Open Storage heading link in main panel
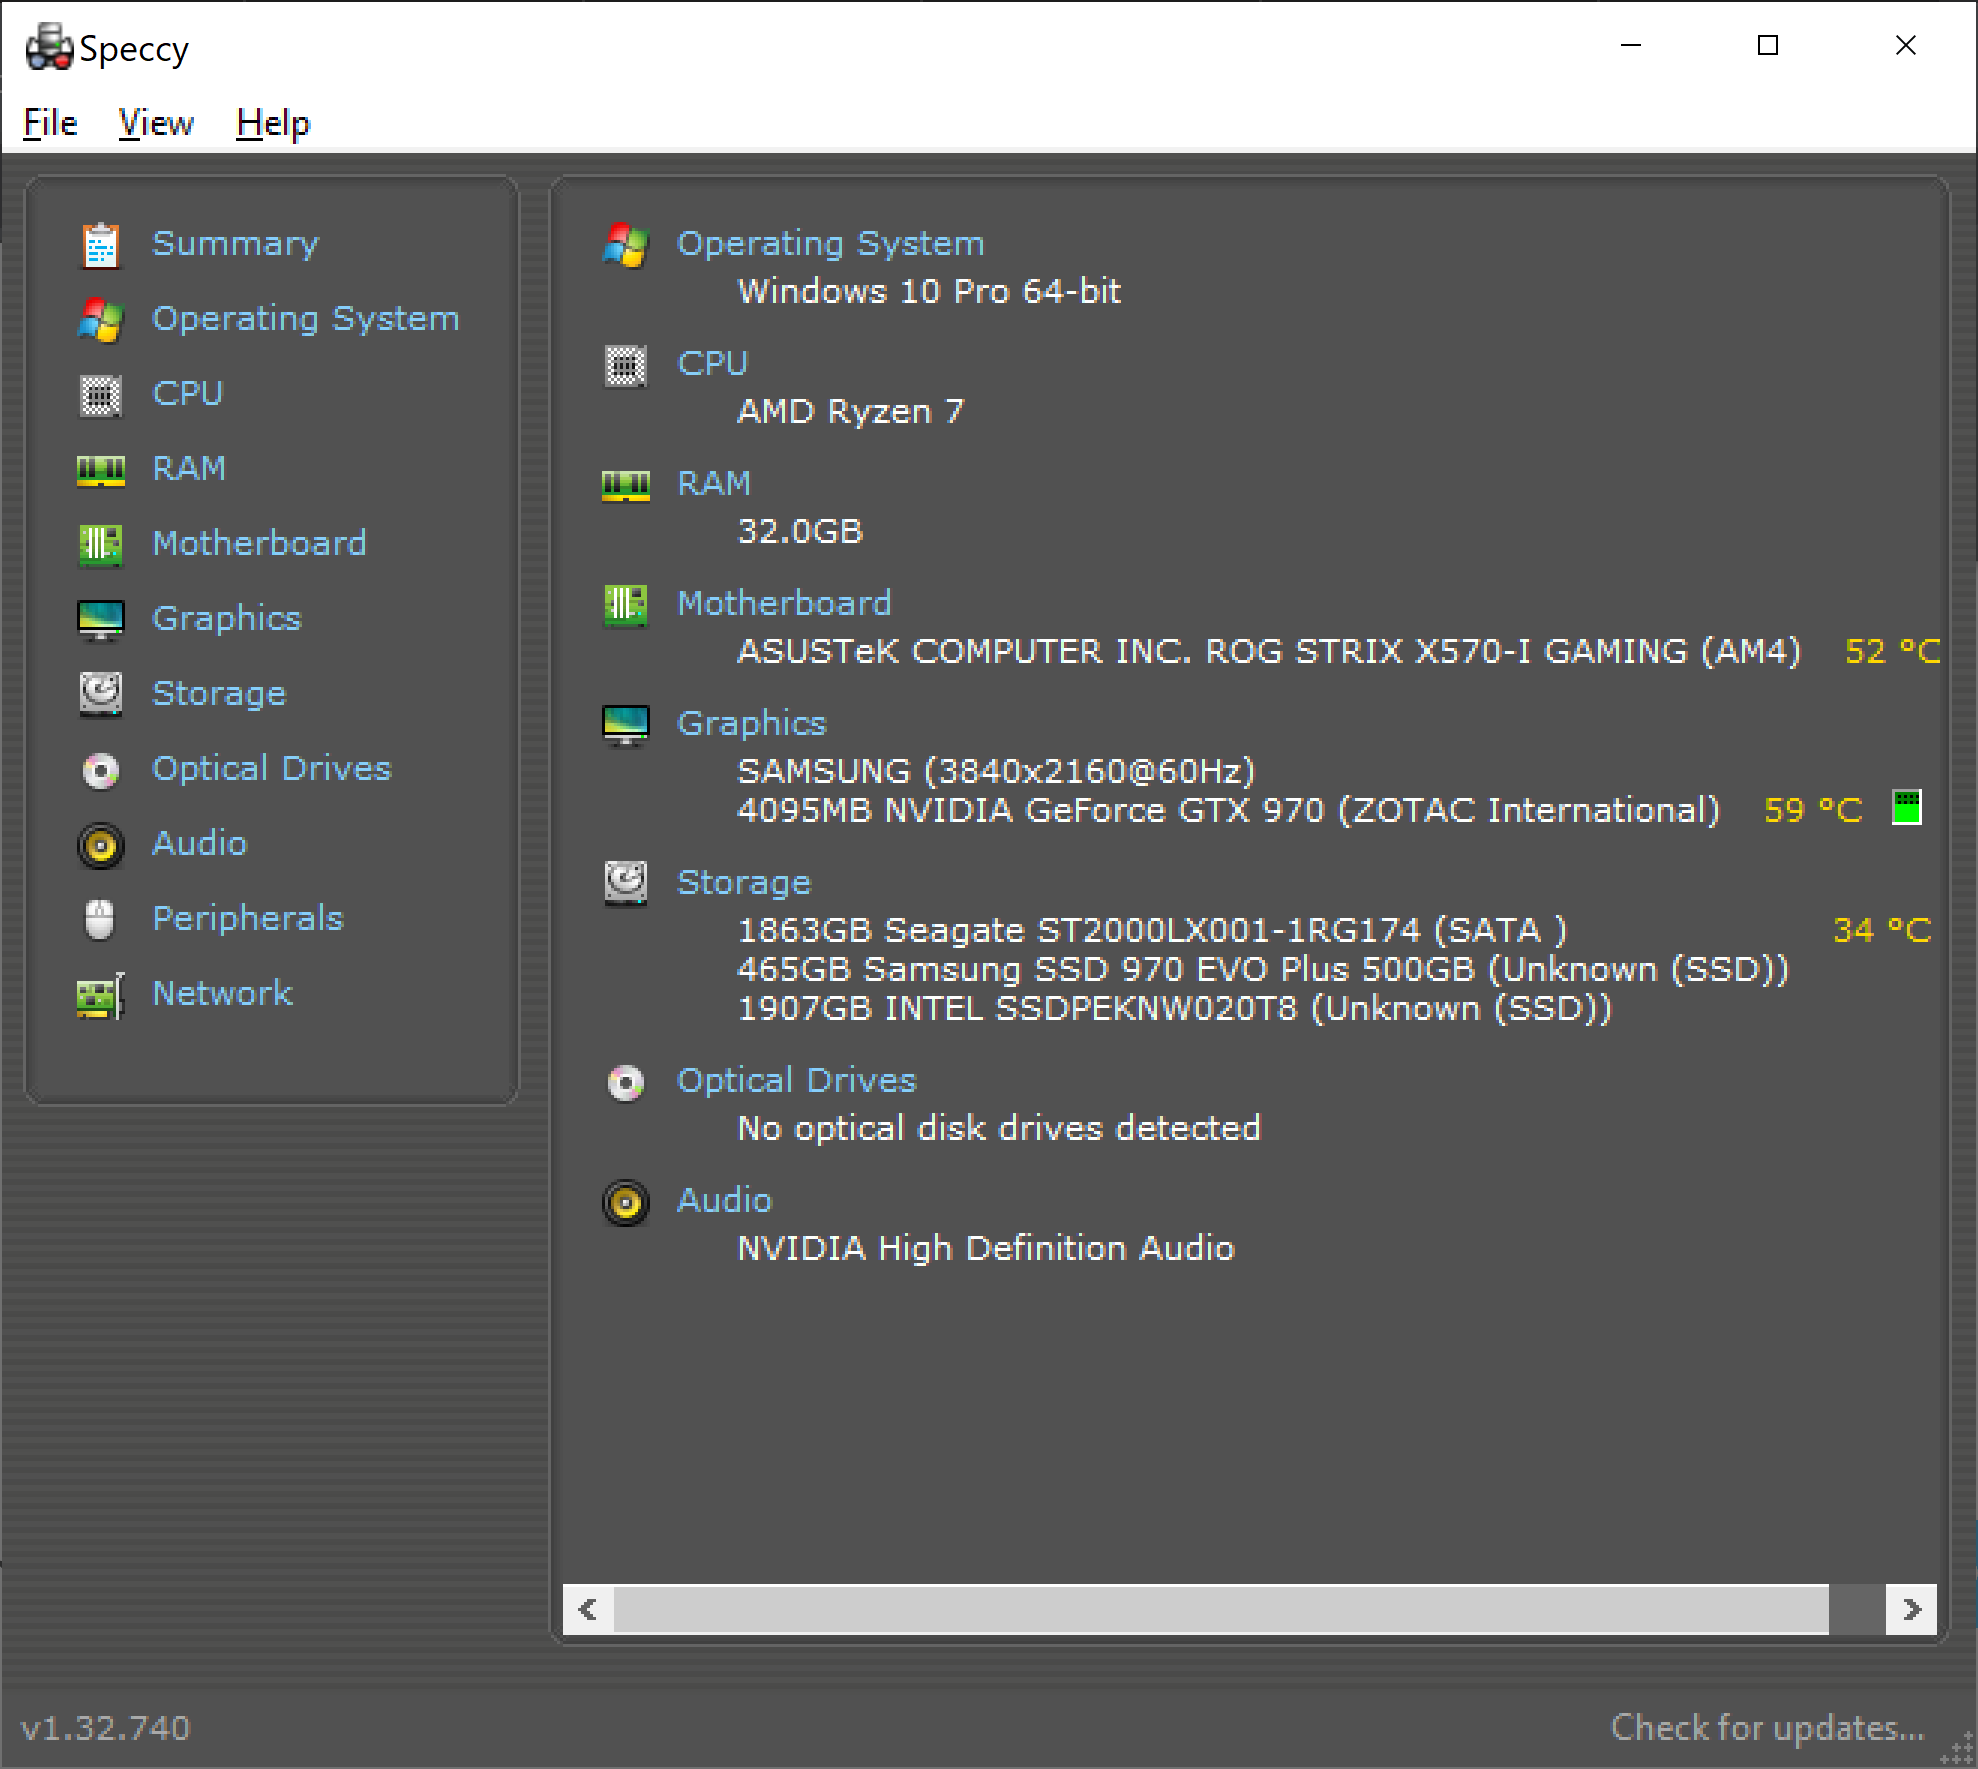This screenshot has width=1978, height=1769. (x=743, y=882)
